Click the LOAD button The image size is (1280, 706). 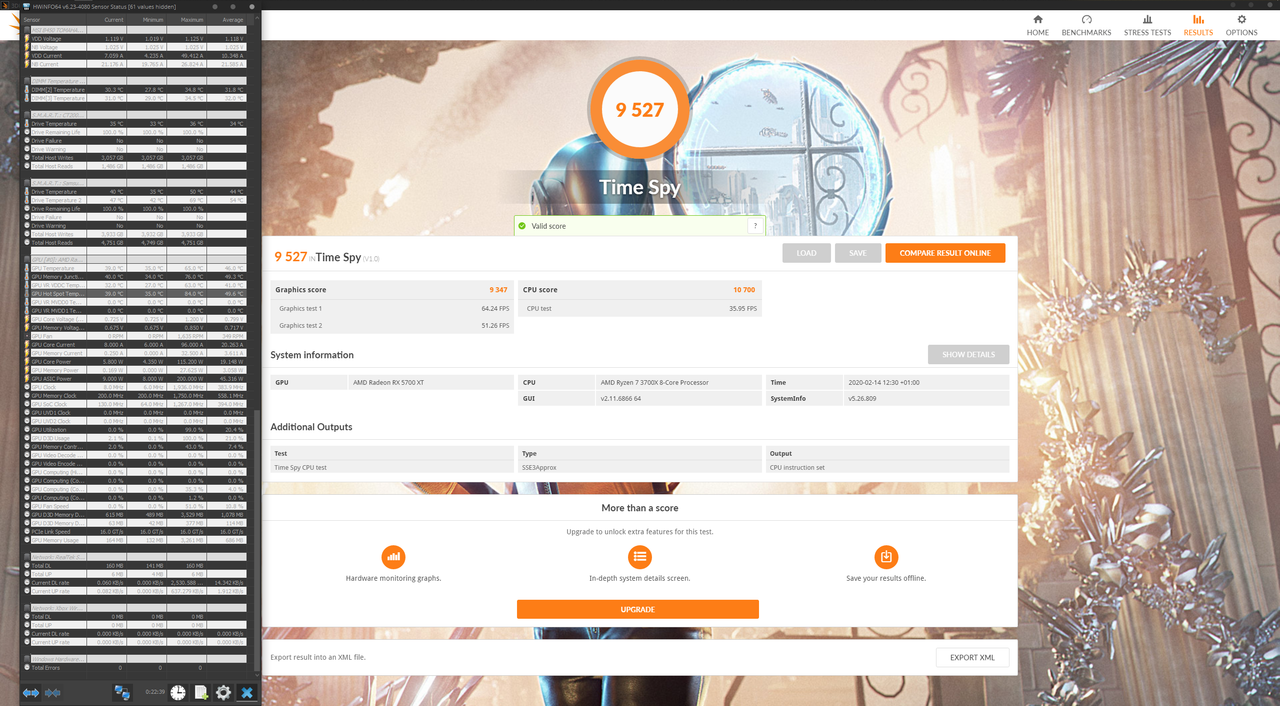806,253
